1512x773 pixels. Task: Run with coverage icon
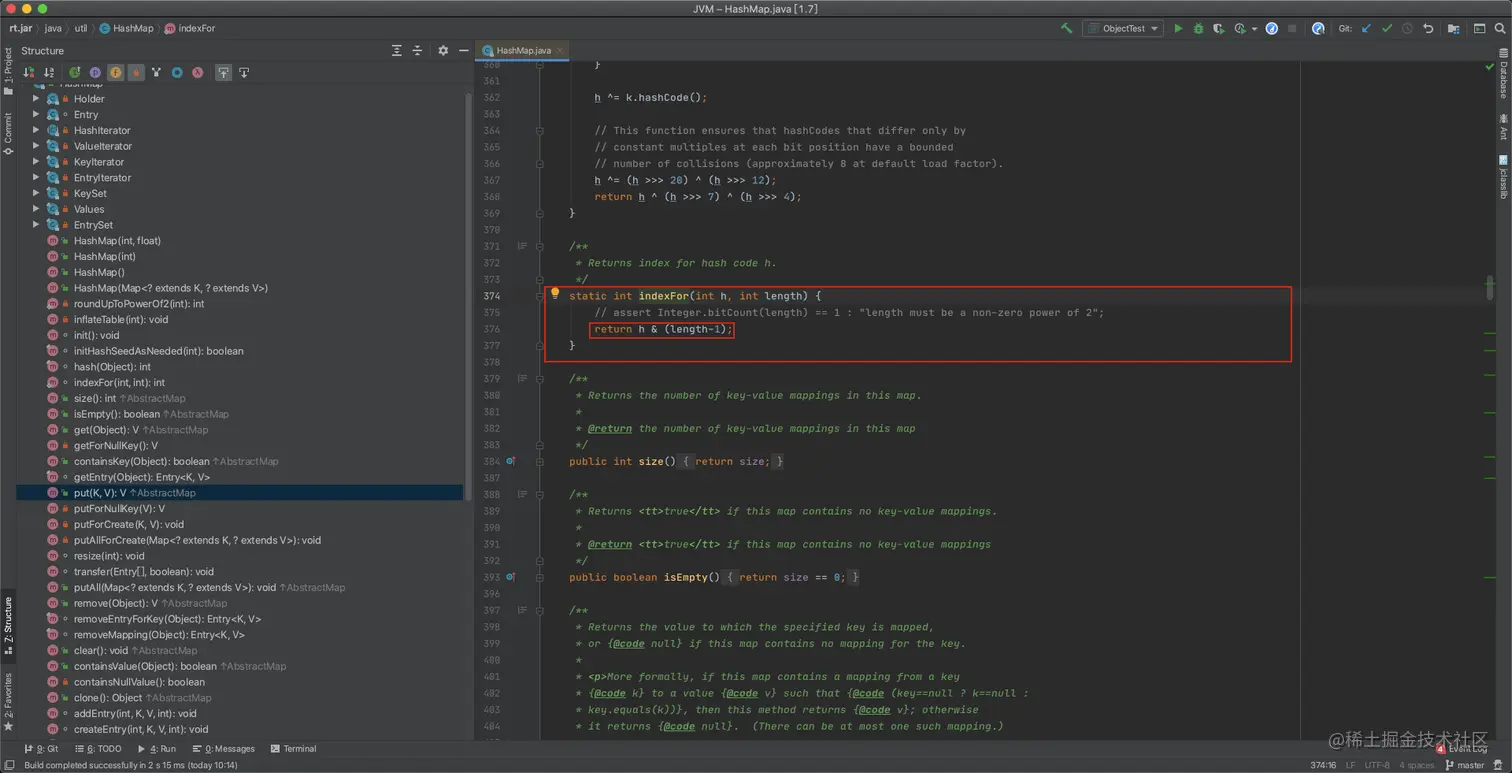tap(1218, 29)
